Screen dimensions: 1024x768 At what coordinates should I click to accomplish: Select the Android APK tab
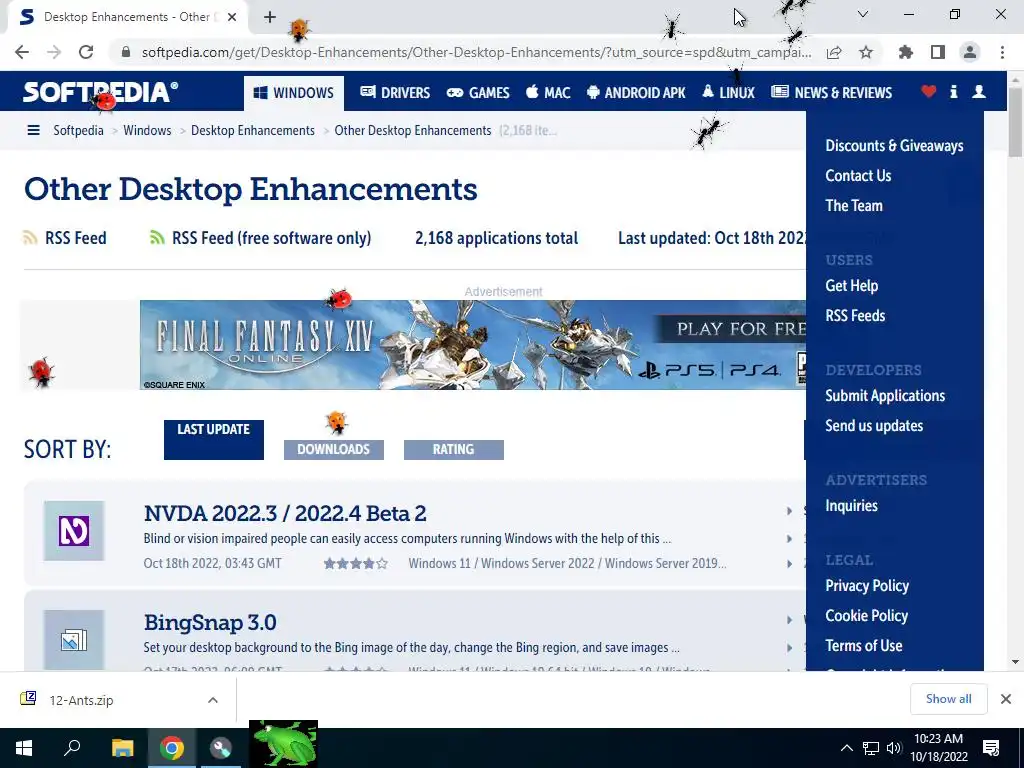[x=635, y=93]
